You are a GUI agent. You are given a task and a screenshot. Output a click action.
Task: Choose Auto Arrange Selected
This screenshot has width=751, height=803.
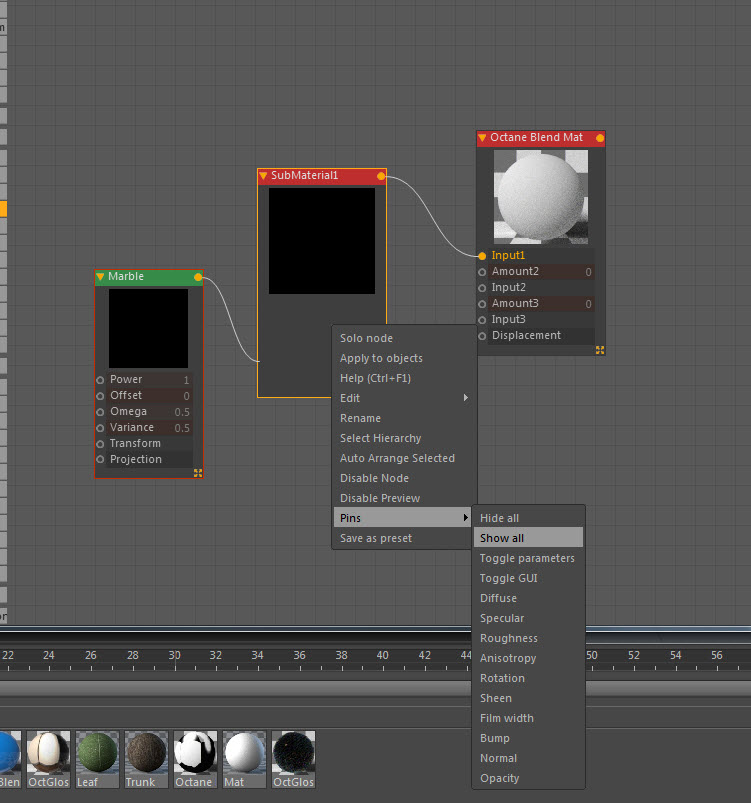point(402,458)
